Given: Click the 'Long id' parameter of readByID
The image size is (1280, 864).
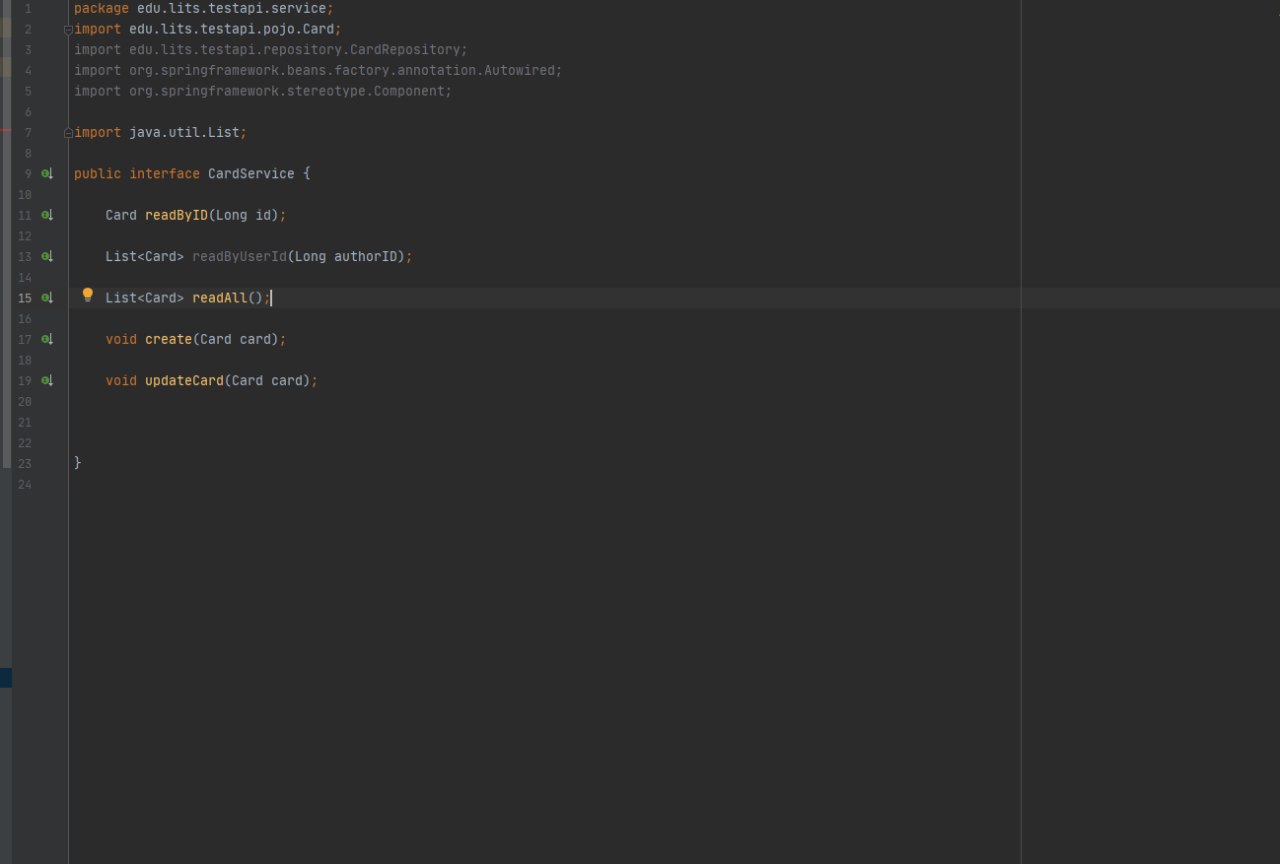Looking at the screenshot, I should 243,215.
